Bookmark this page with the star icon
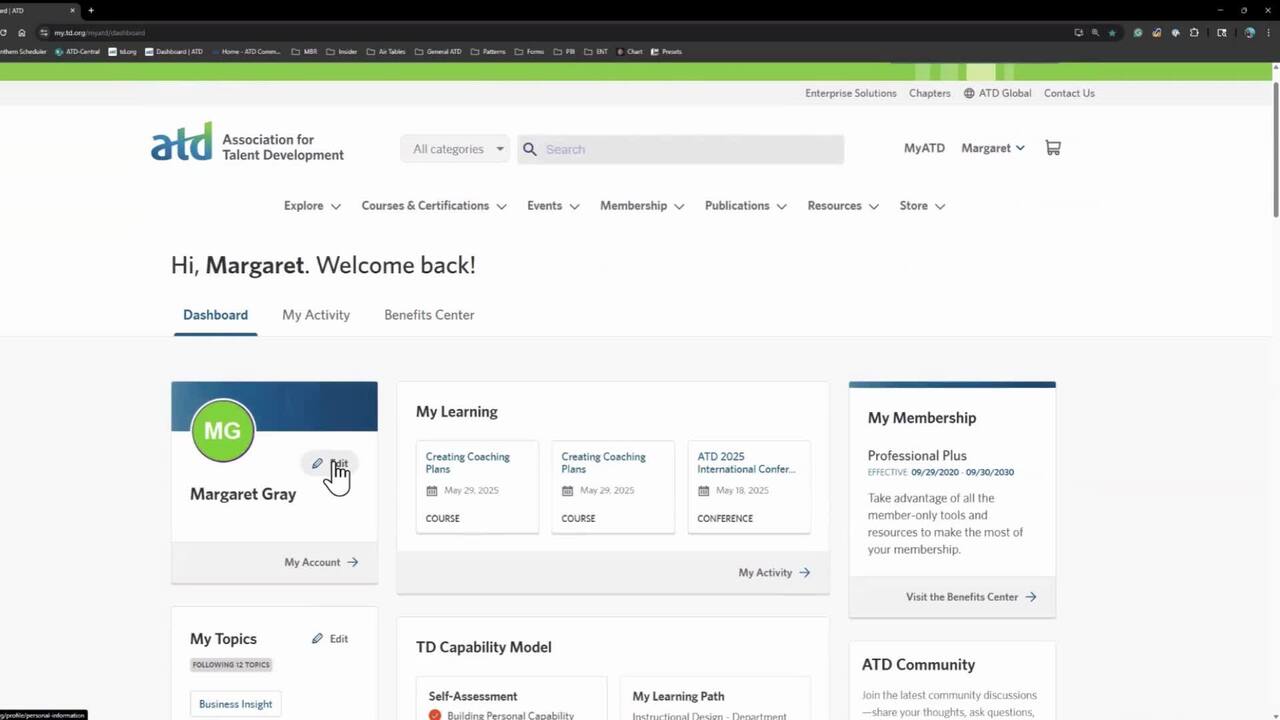Image resolution: width=1280 pixels, height=720 pixels. coord(1112,33)
